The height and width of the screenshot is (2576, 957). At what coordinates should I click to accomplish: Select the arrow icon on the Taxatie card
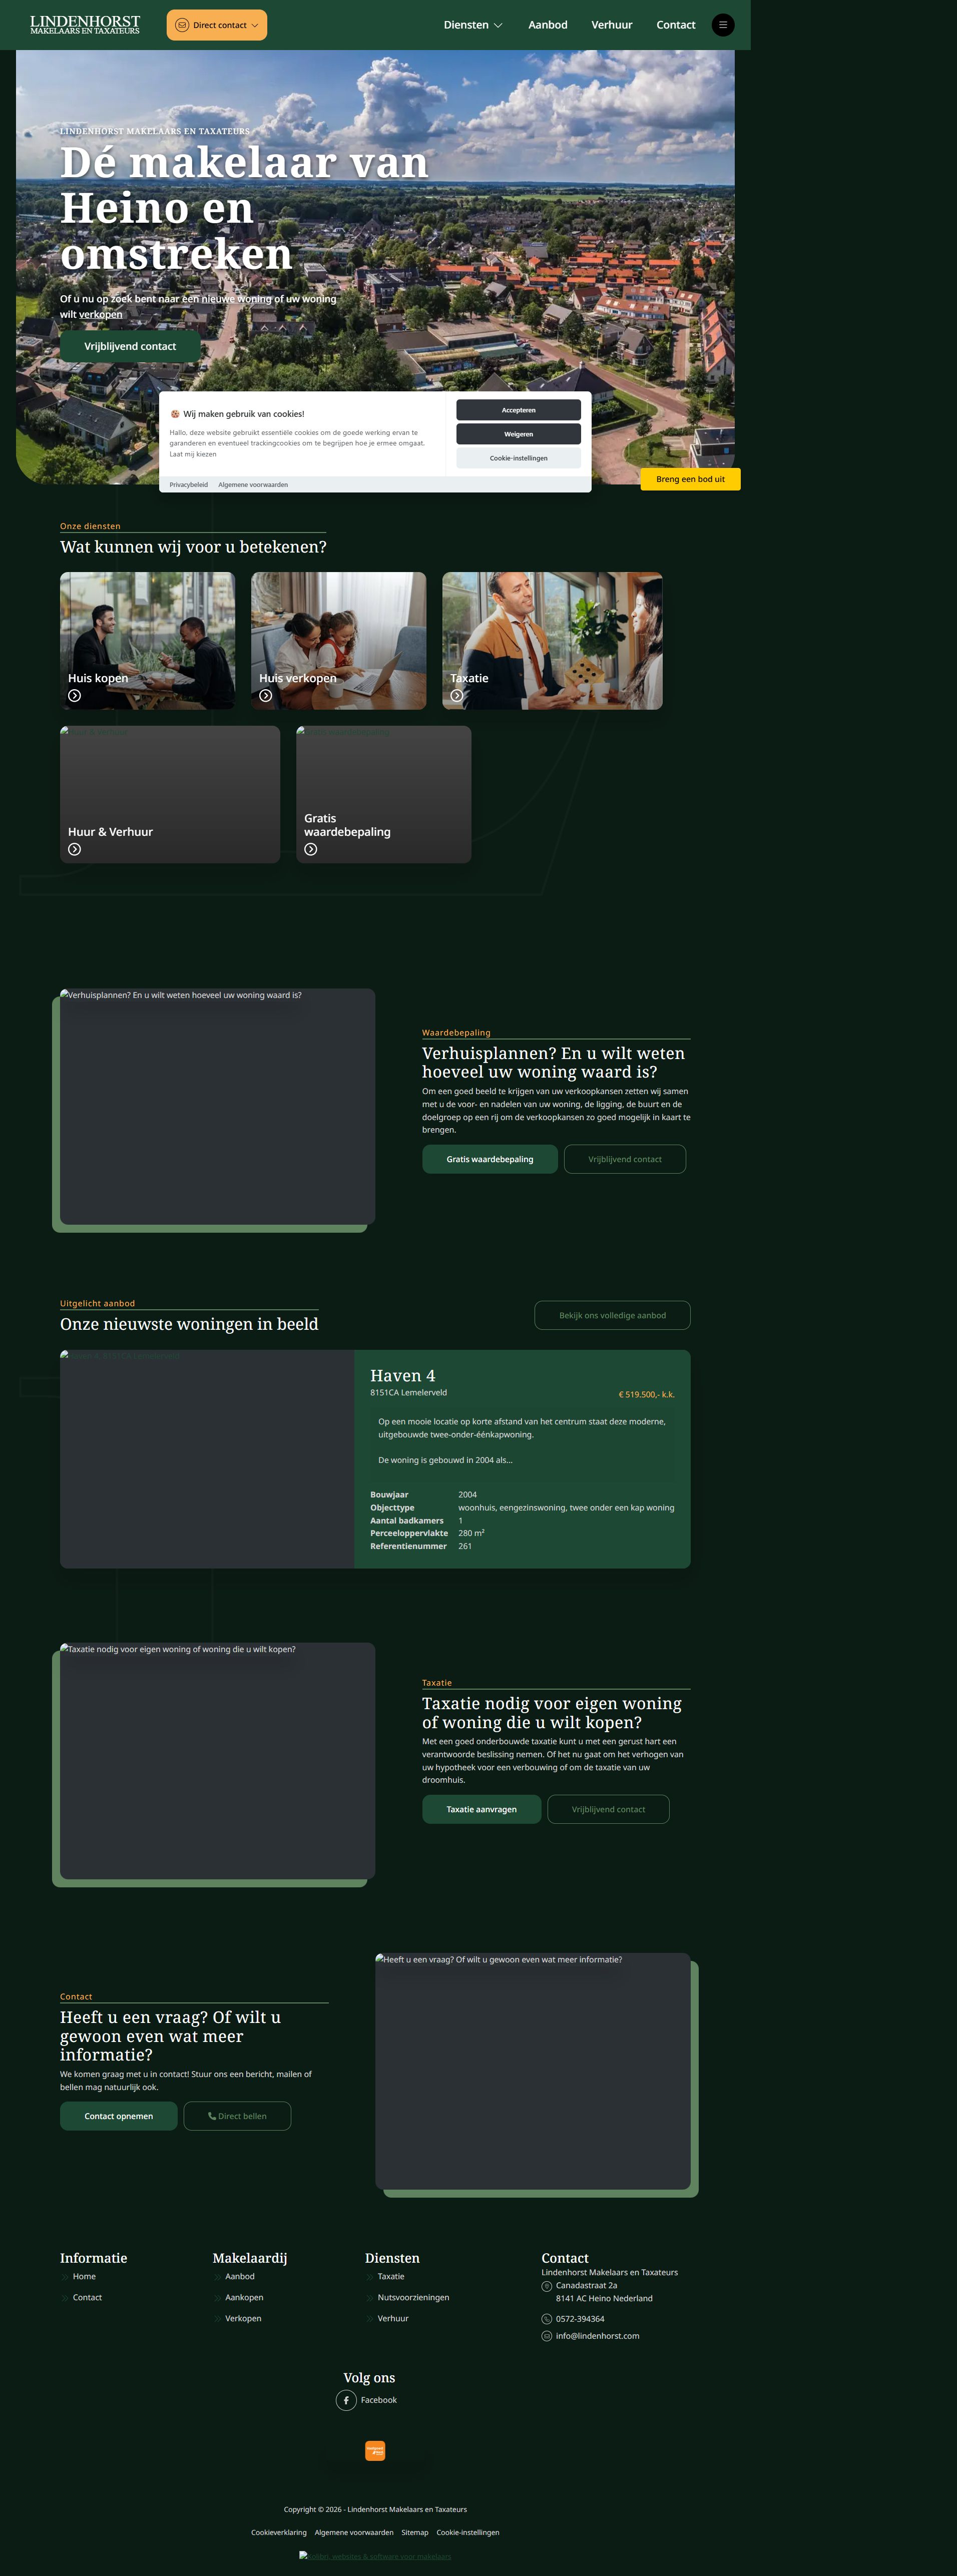pyautogui.click(x=458, y=695)
